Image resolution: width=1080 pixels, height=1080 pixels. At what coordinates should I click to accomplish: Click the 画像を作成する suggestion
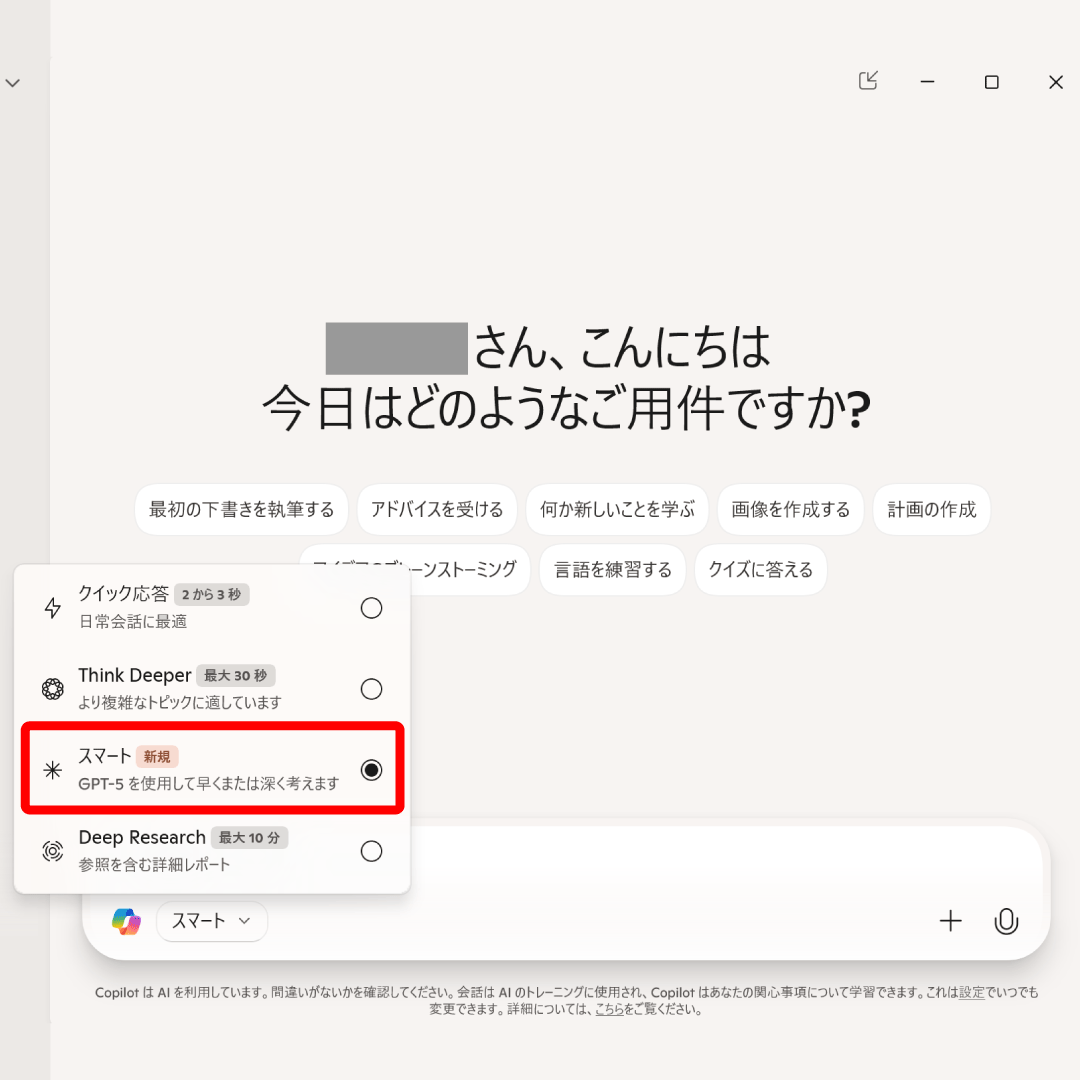(x=790, y=510)
